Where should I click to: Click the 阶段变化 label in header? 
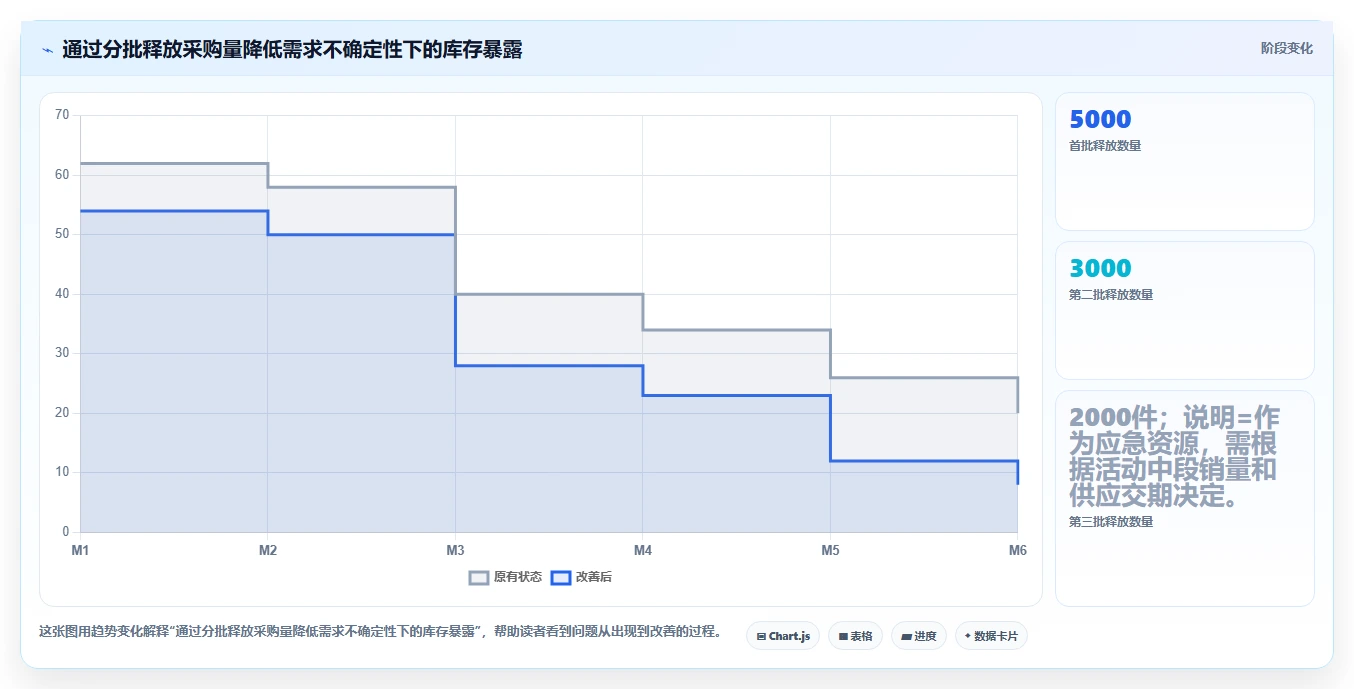click(1286, 48)
